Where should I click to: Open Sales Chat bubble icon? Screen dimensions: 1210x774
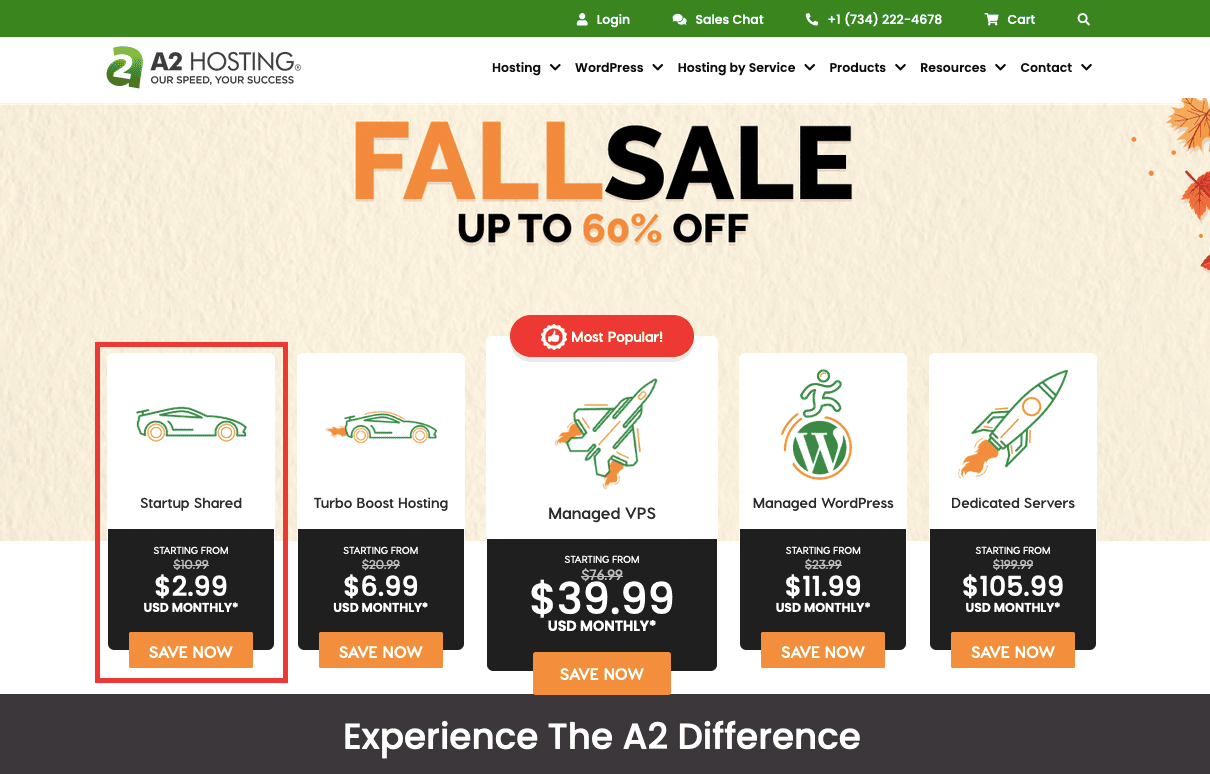(680, 19)
